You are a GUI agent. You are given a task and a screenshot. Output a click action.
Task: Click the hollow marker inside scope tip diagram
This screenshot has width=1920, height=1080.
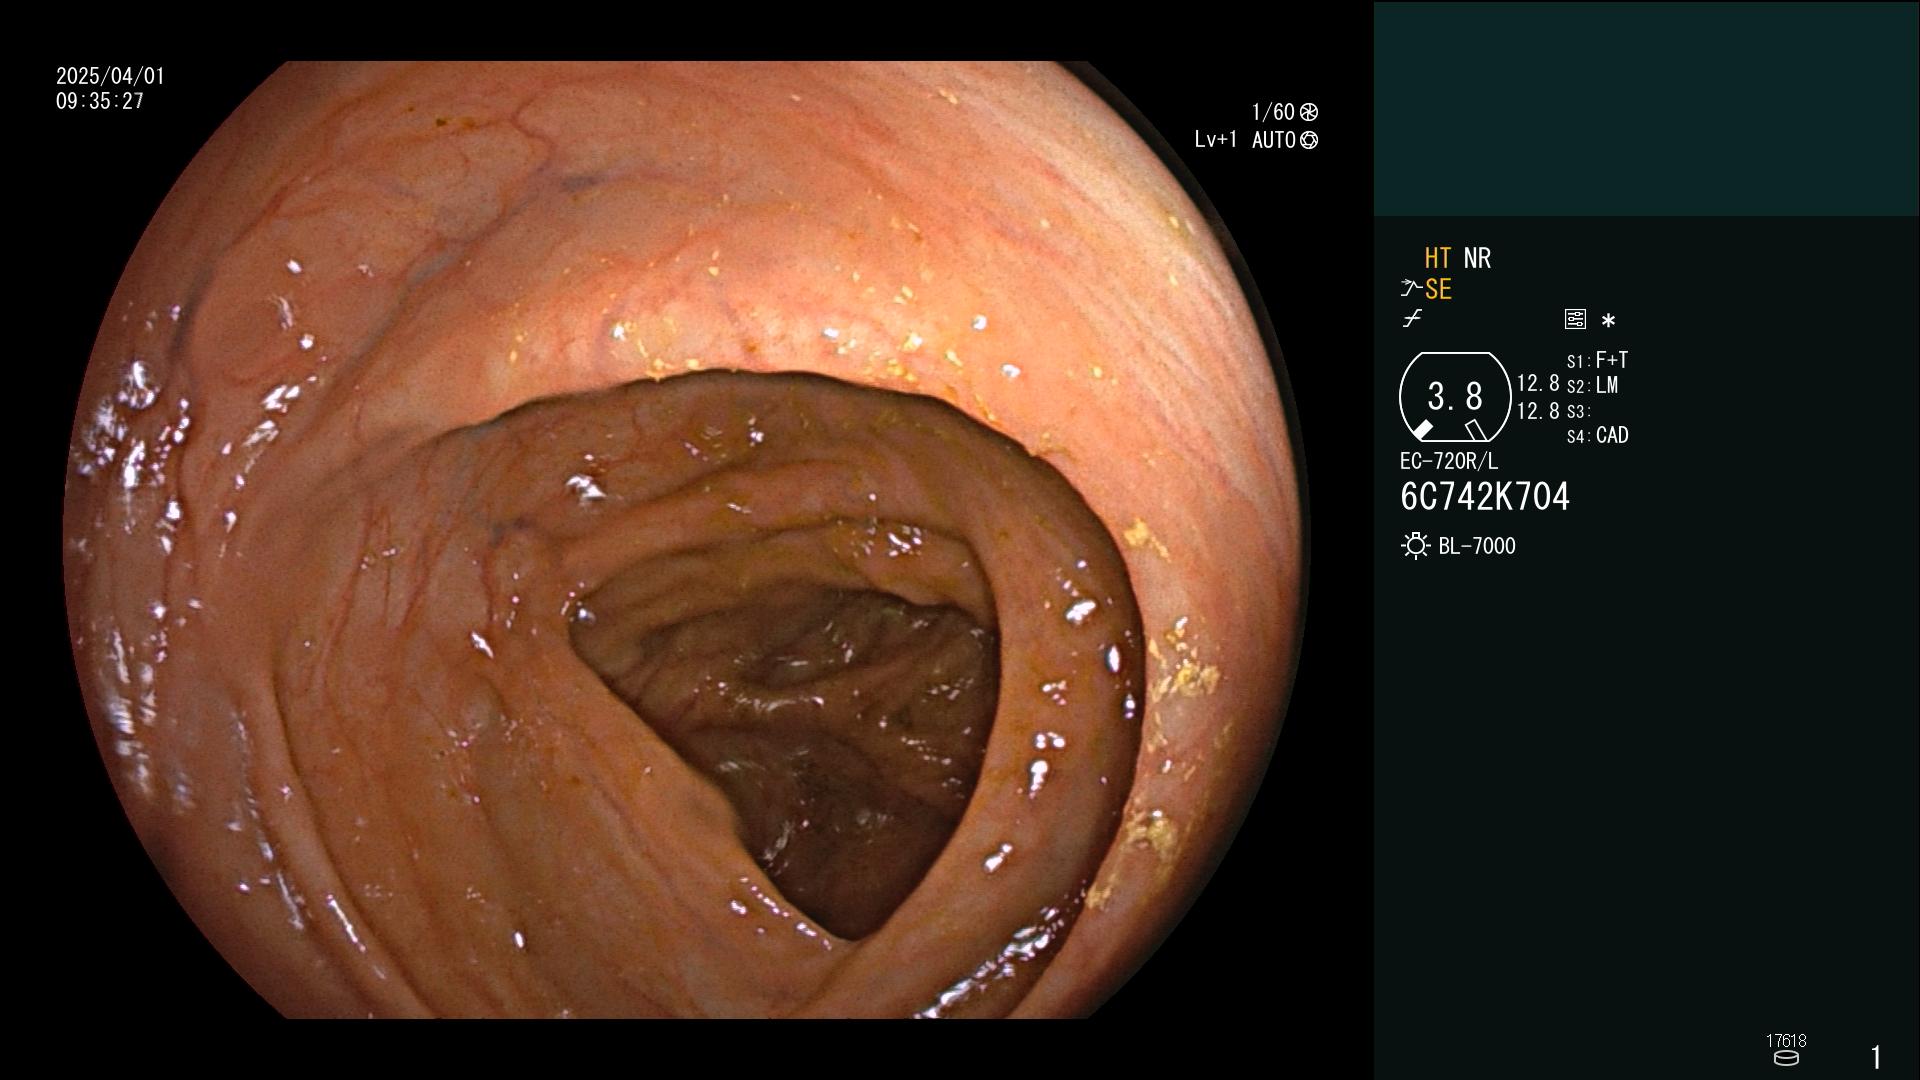pos(1475,430)
